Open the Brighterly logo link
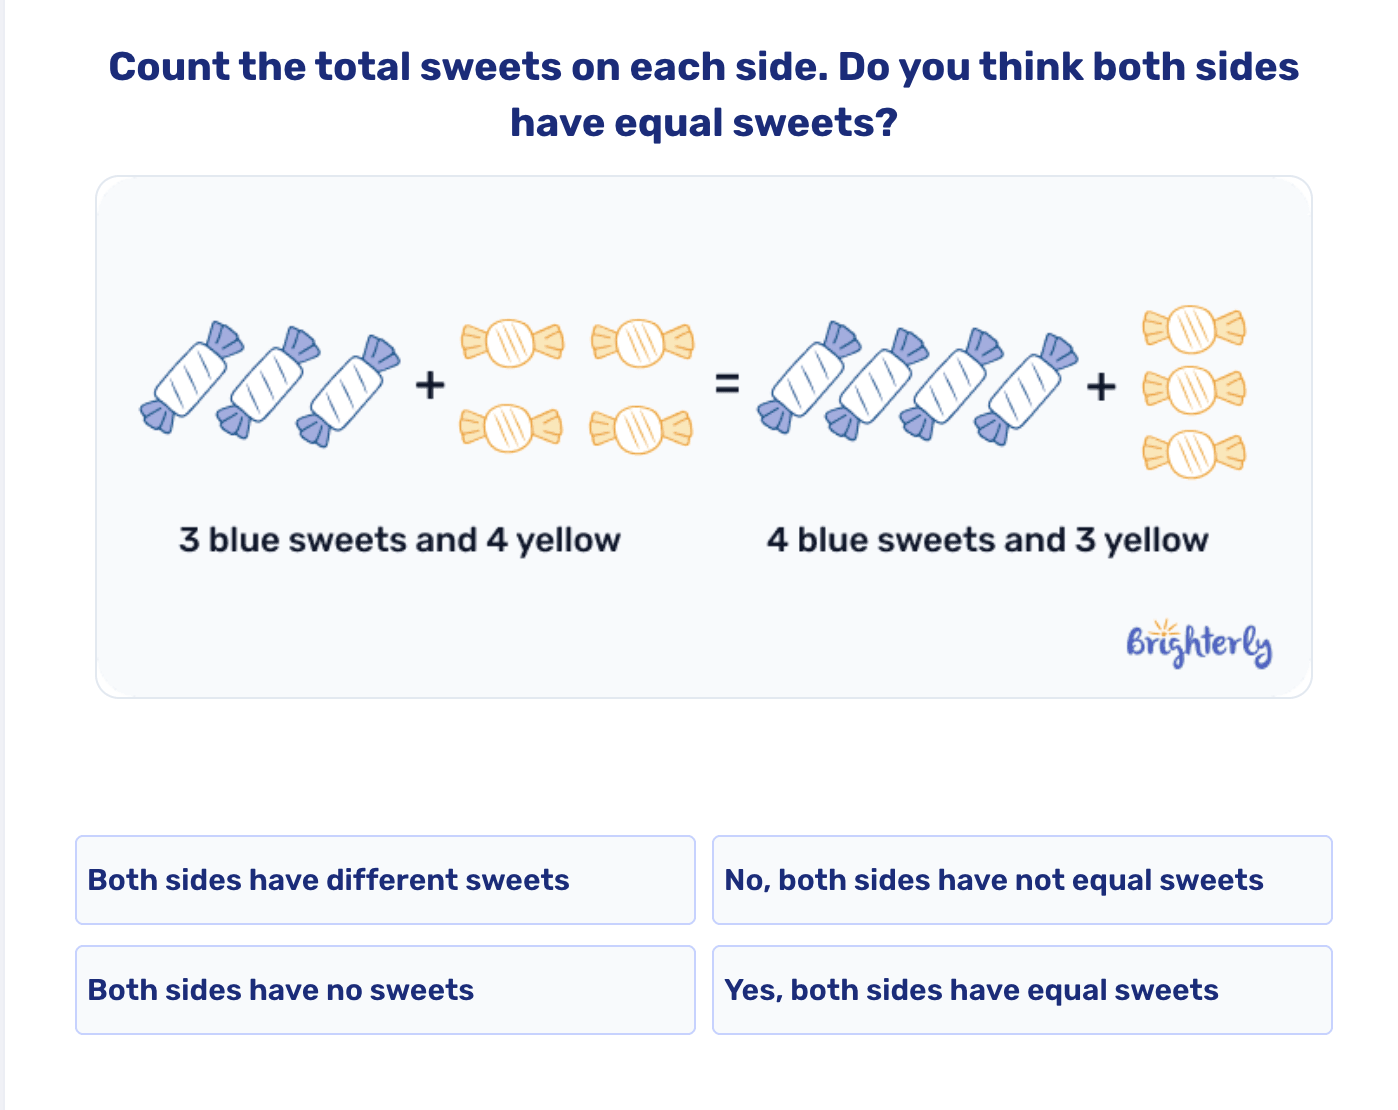 click(1199, 644)
